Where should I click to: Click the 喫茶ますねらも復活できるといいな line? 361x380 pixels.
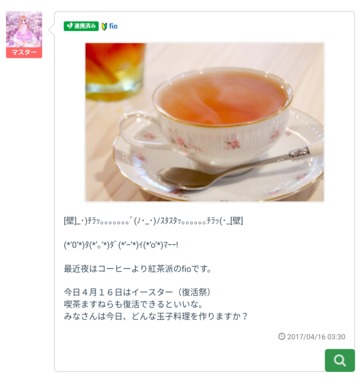pos(134,304)
